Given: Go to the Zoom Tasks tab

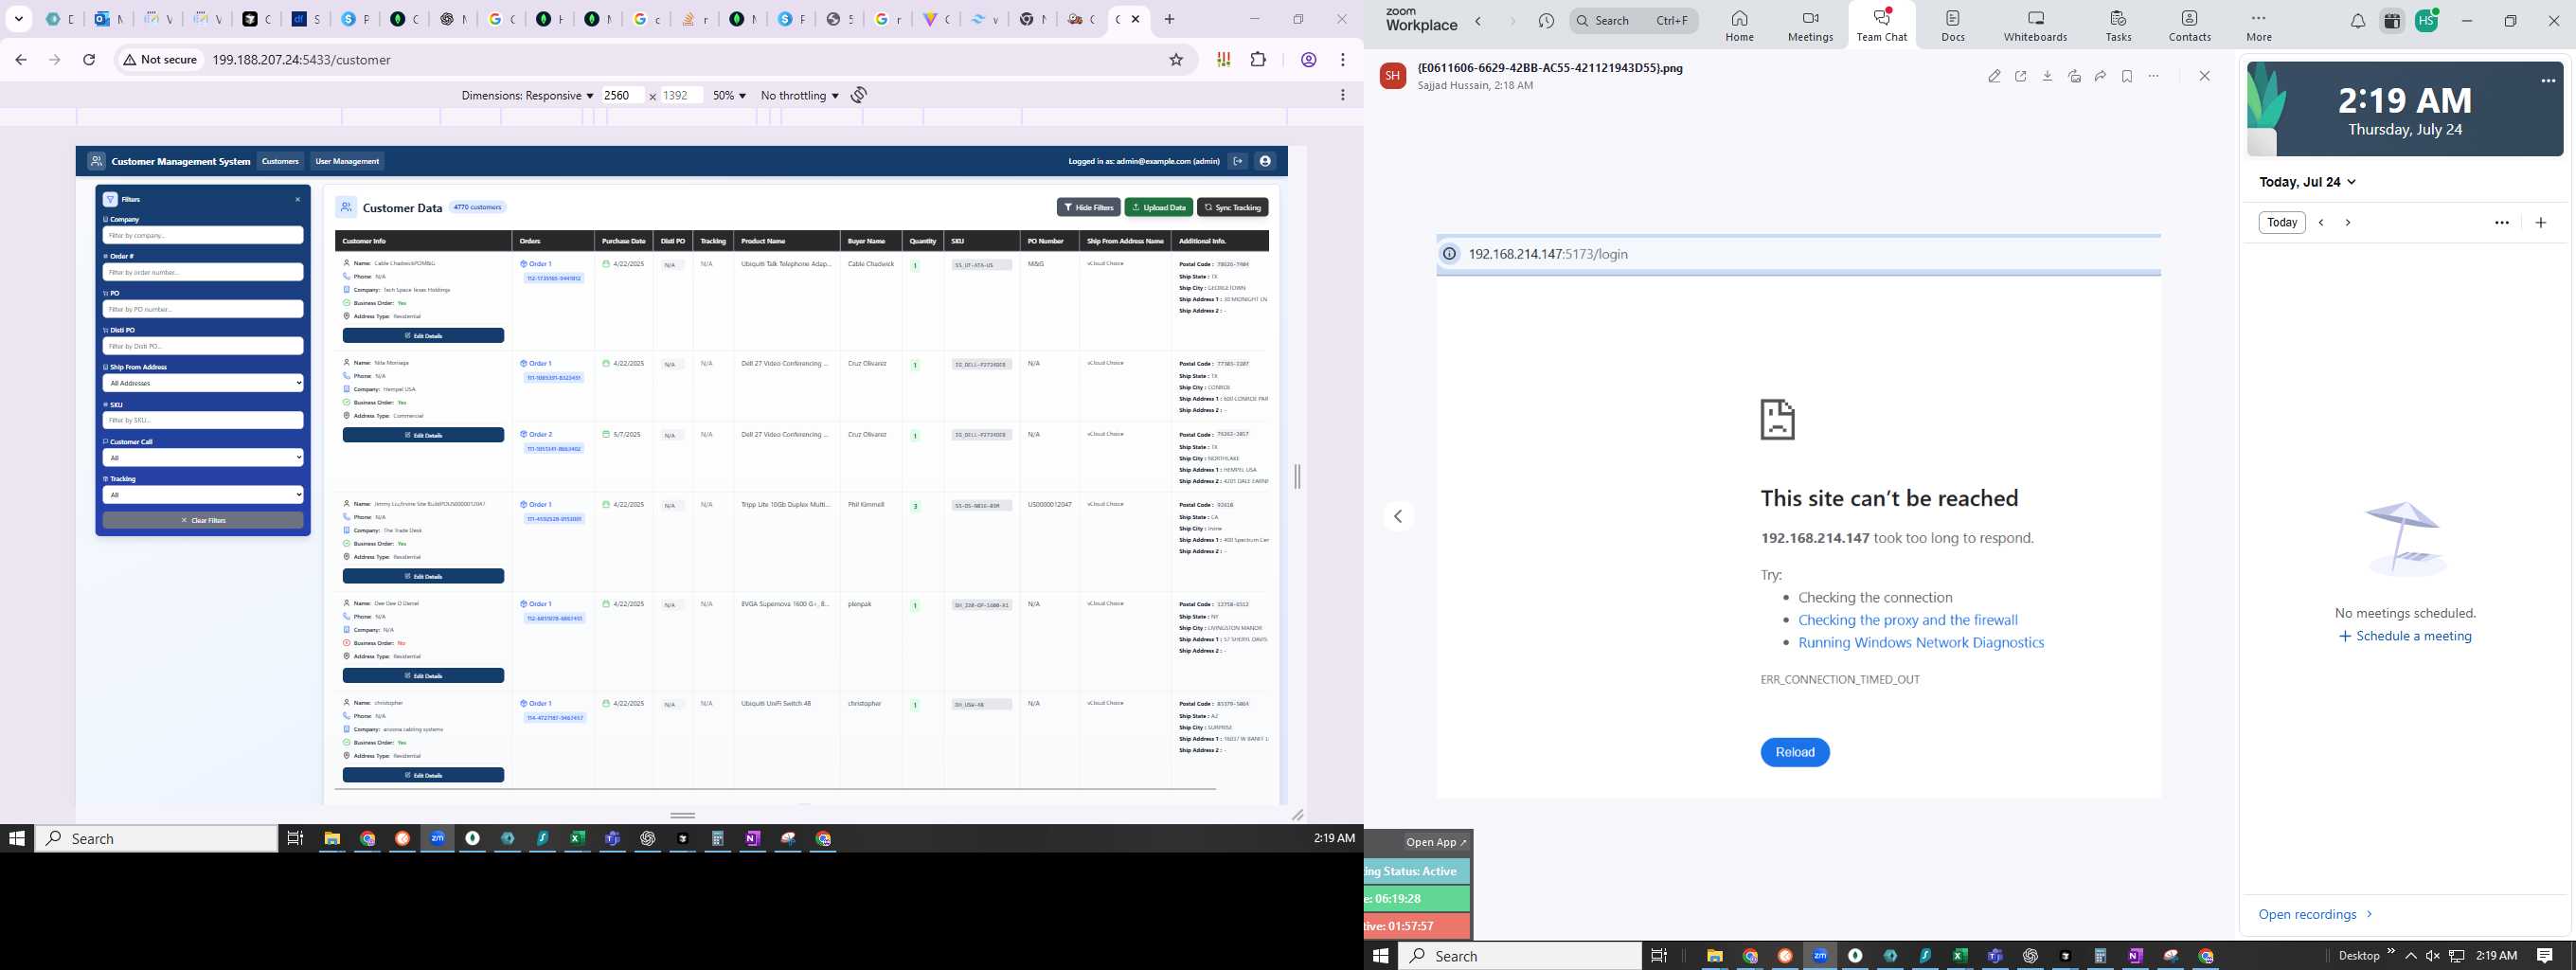Looking at the screenshot, I should [x=2118, y=26].
